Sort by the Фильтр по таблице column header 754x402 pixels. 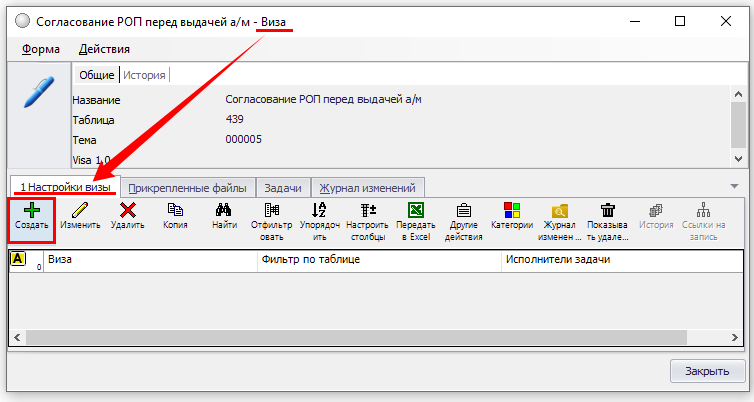[378, 259]
